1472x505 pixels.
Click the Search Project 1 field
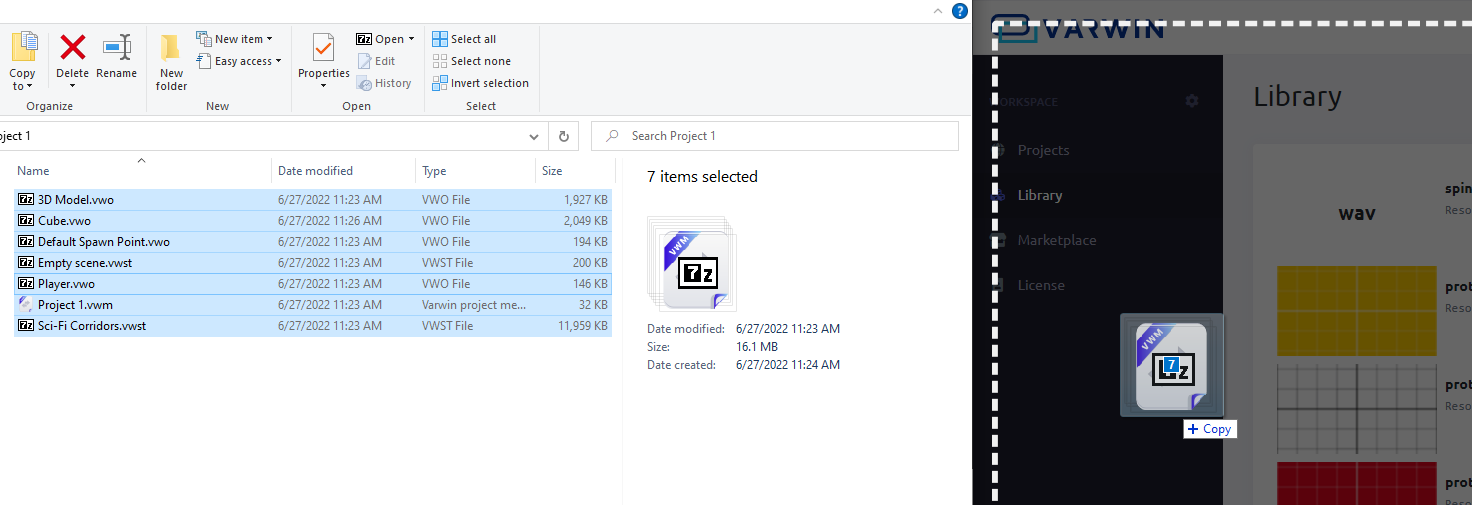[775, 136]
